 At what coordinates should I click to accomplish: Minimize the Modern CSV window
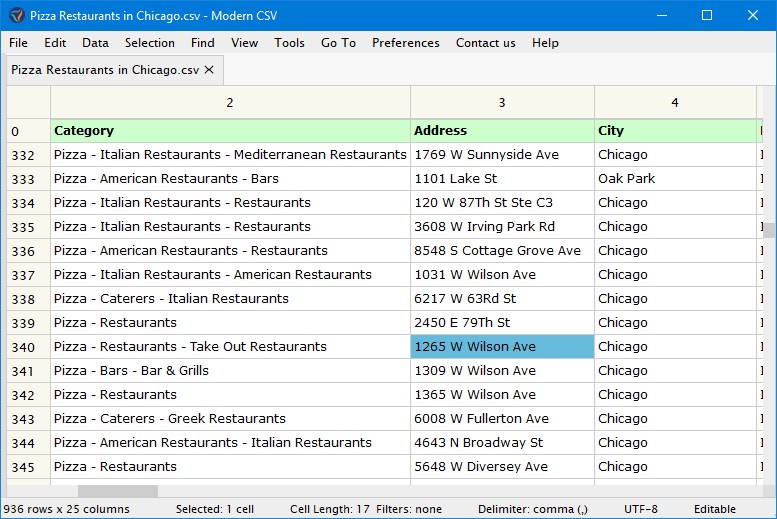point(662,15)
